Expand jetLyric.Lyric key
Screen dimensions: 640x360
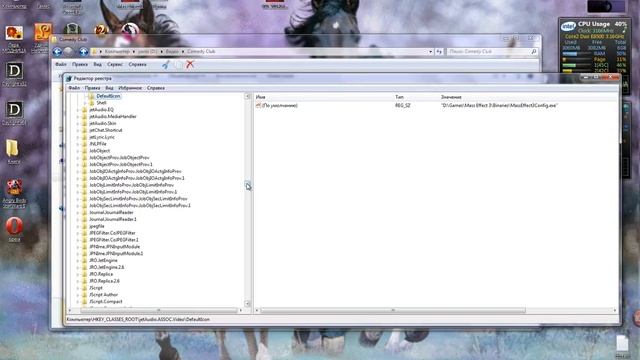(x=78, y=137)
